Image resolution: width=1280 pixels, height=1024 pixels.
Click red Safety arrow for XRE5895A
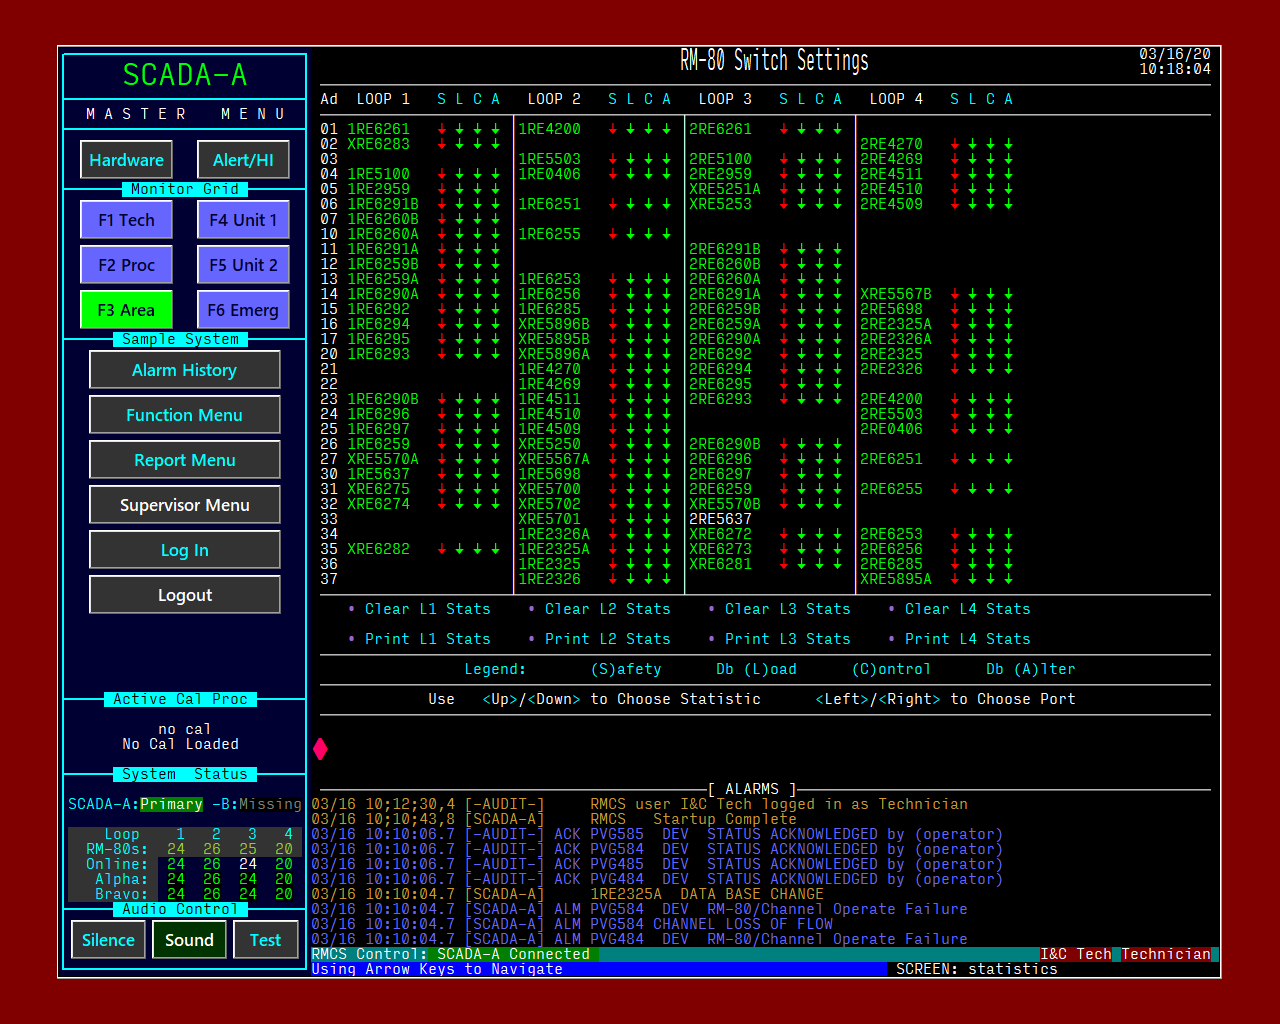click(x=955, y=579)
